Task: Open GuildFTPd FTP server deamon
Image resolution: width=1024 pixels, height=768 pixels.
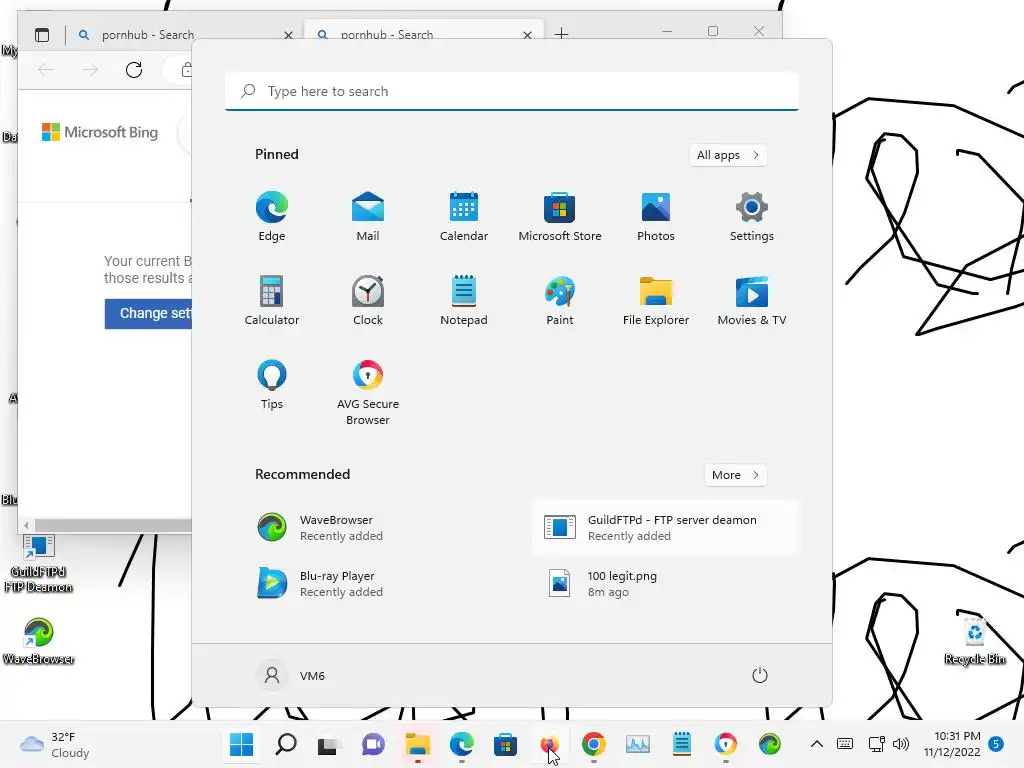Action: pyautogui.click(x=665, y=528)
